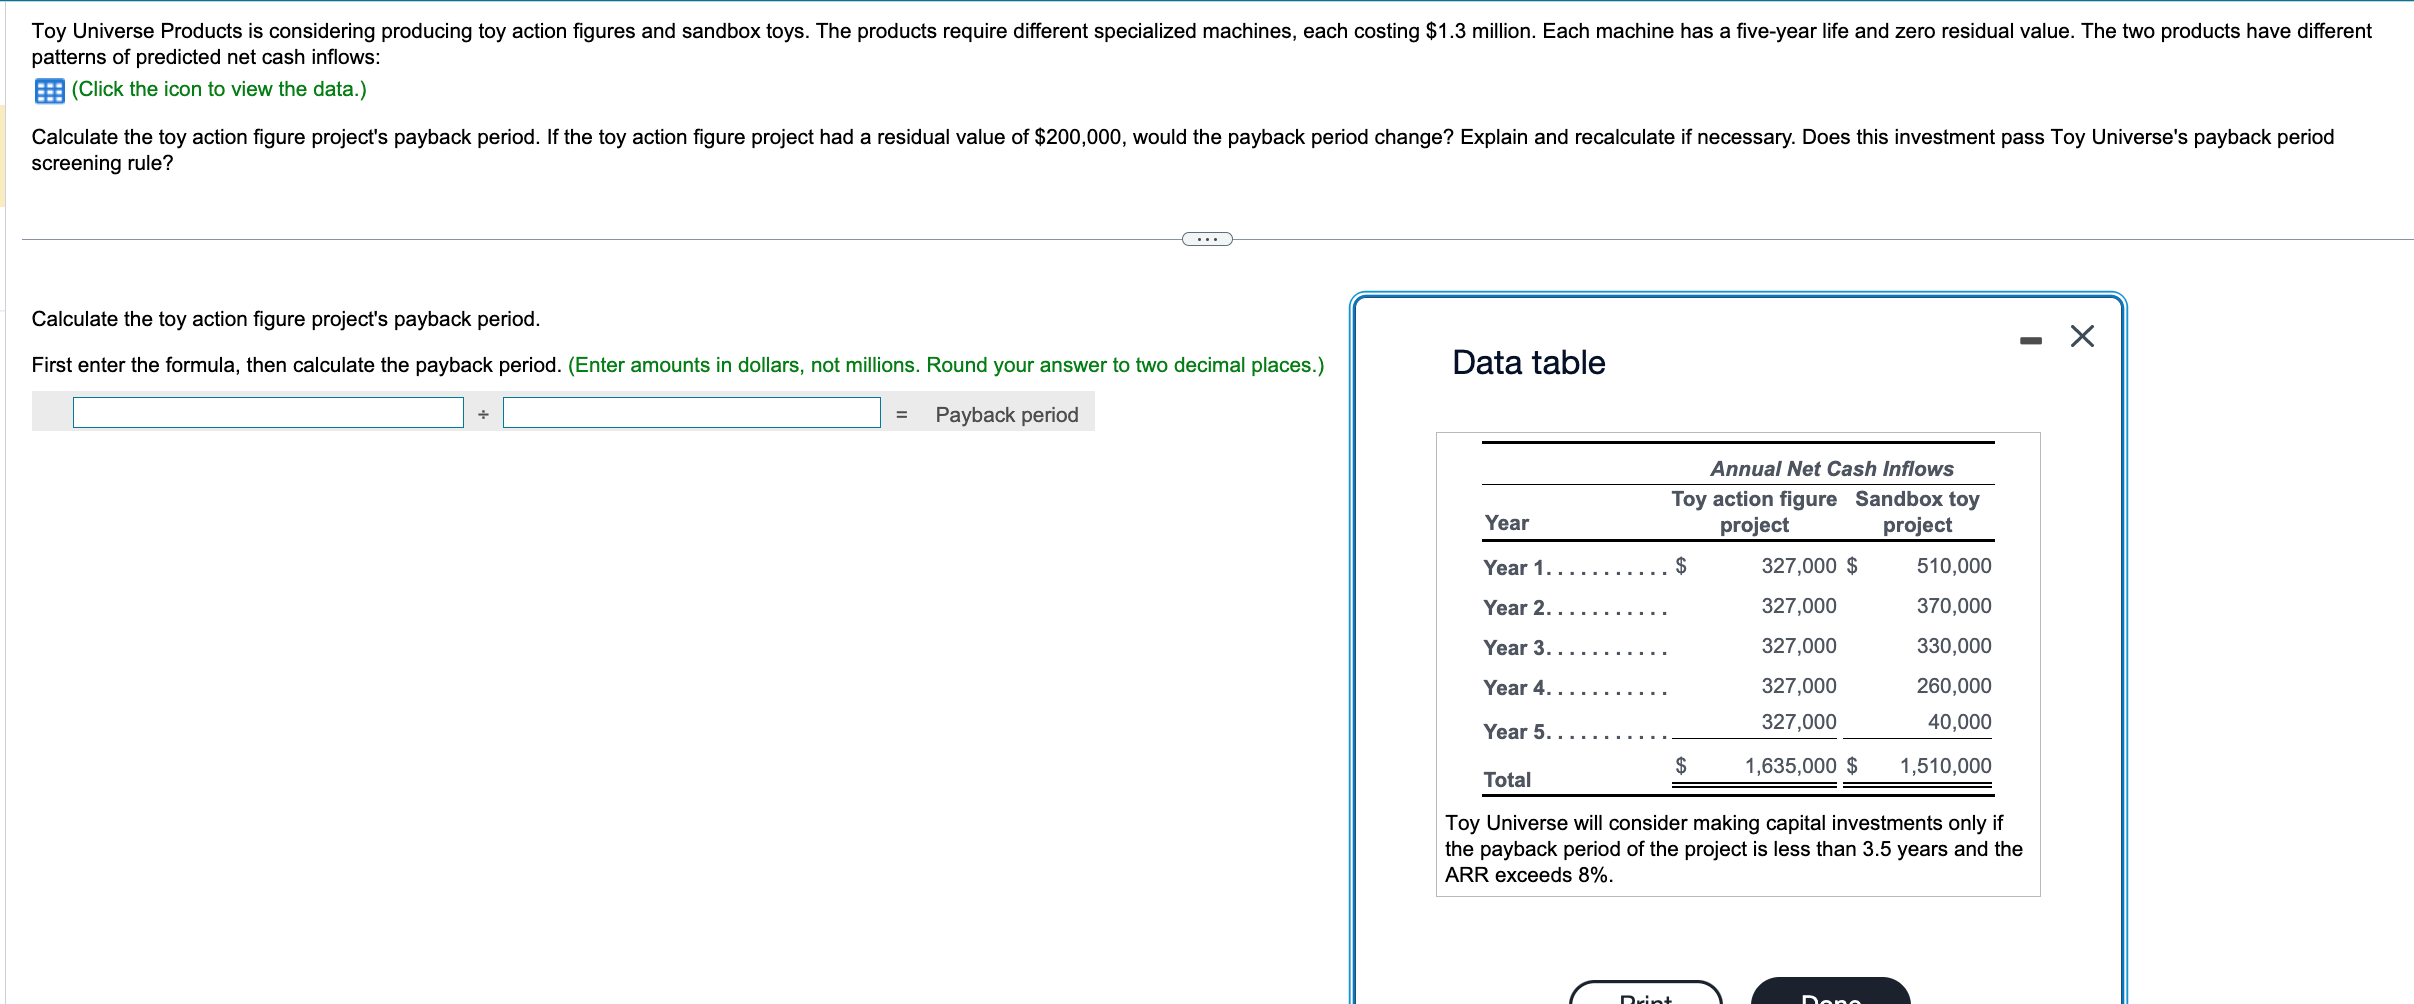
Task: Minimize the Data table dialog with the dash icon
Action: point(2032,339)
